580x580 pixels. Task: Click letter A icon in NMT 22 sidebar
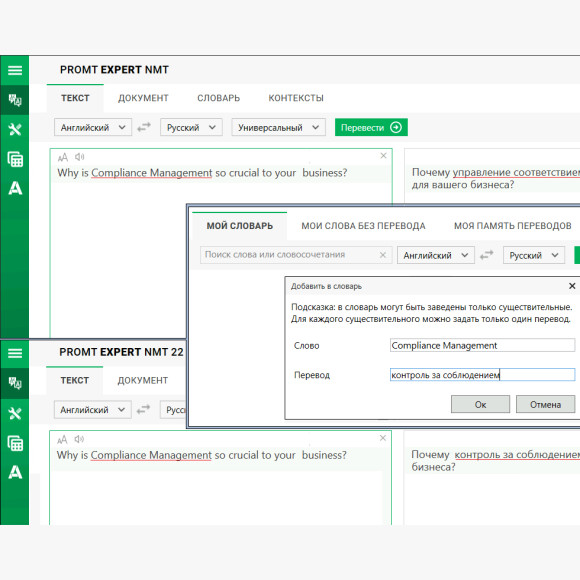click(15, 472)
